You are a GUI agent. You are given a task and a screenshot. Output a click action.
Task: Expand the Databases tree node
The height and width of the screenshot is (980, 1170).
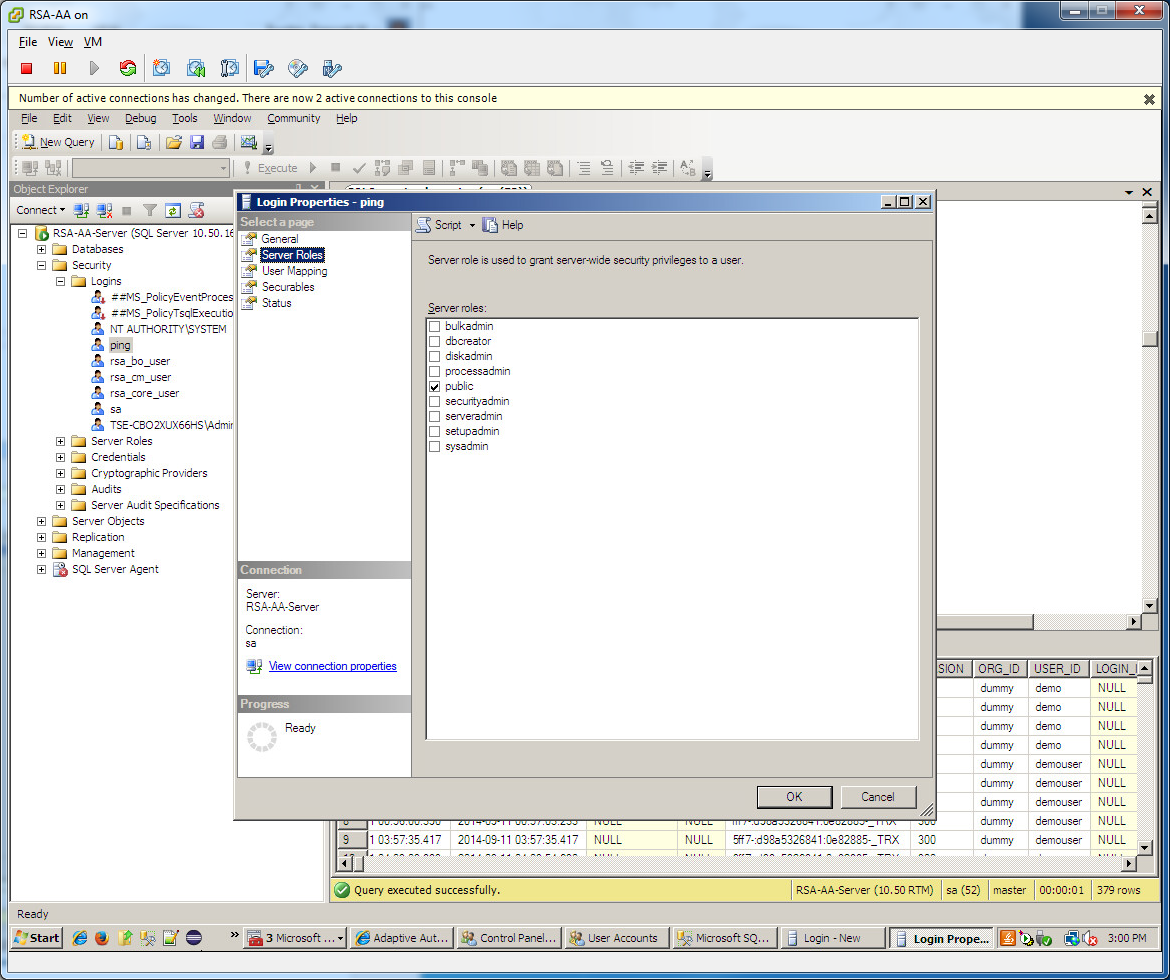tap(42, 249)
